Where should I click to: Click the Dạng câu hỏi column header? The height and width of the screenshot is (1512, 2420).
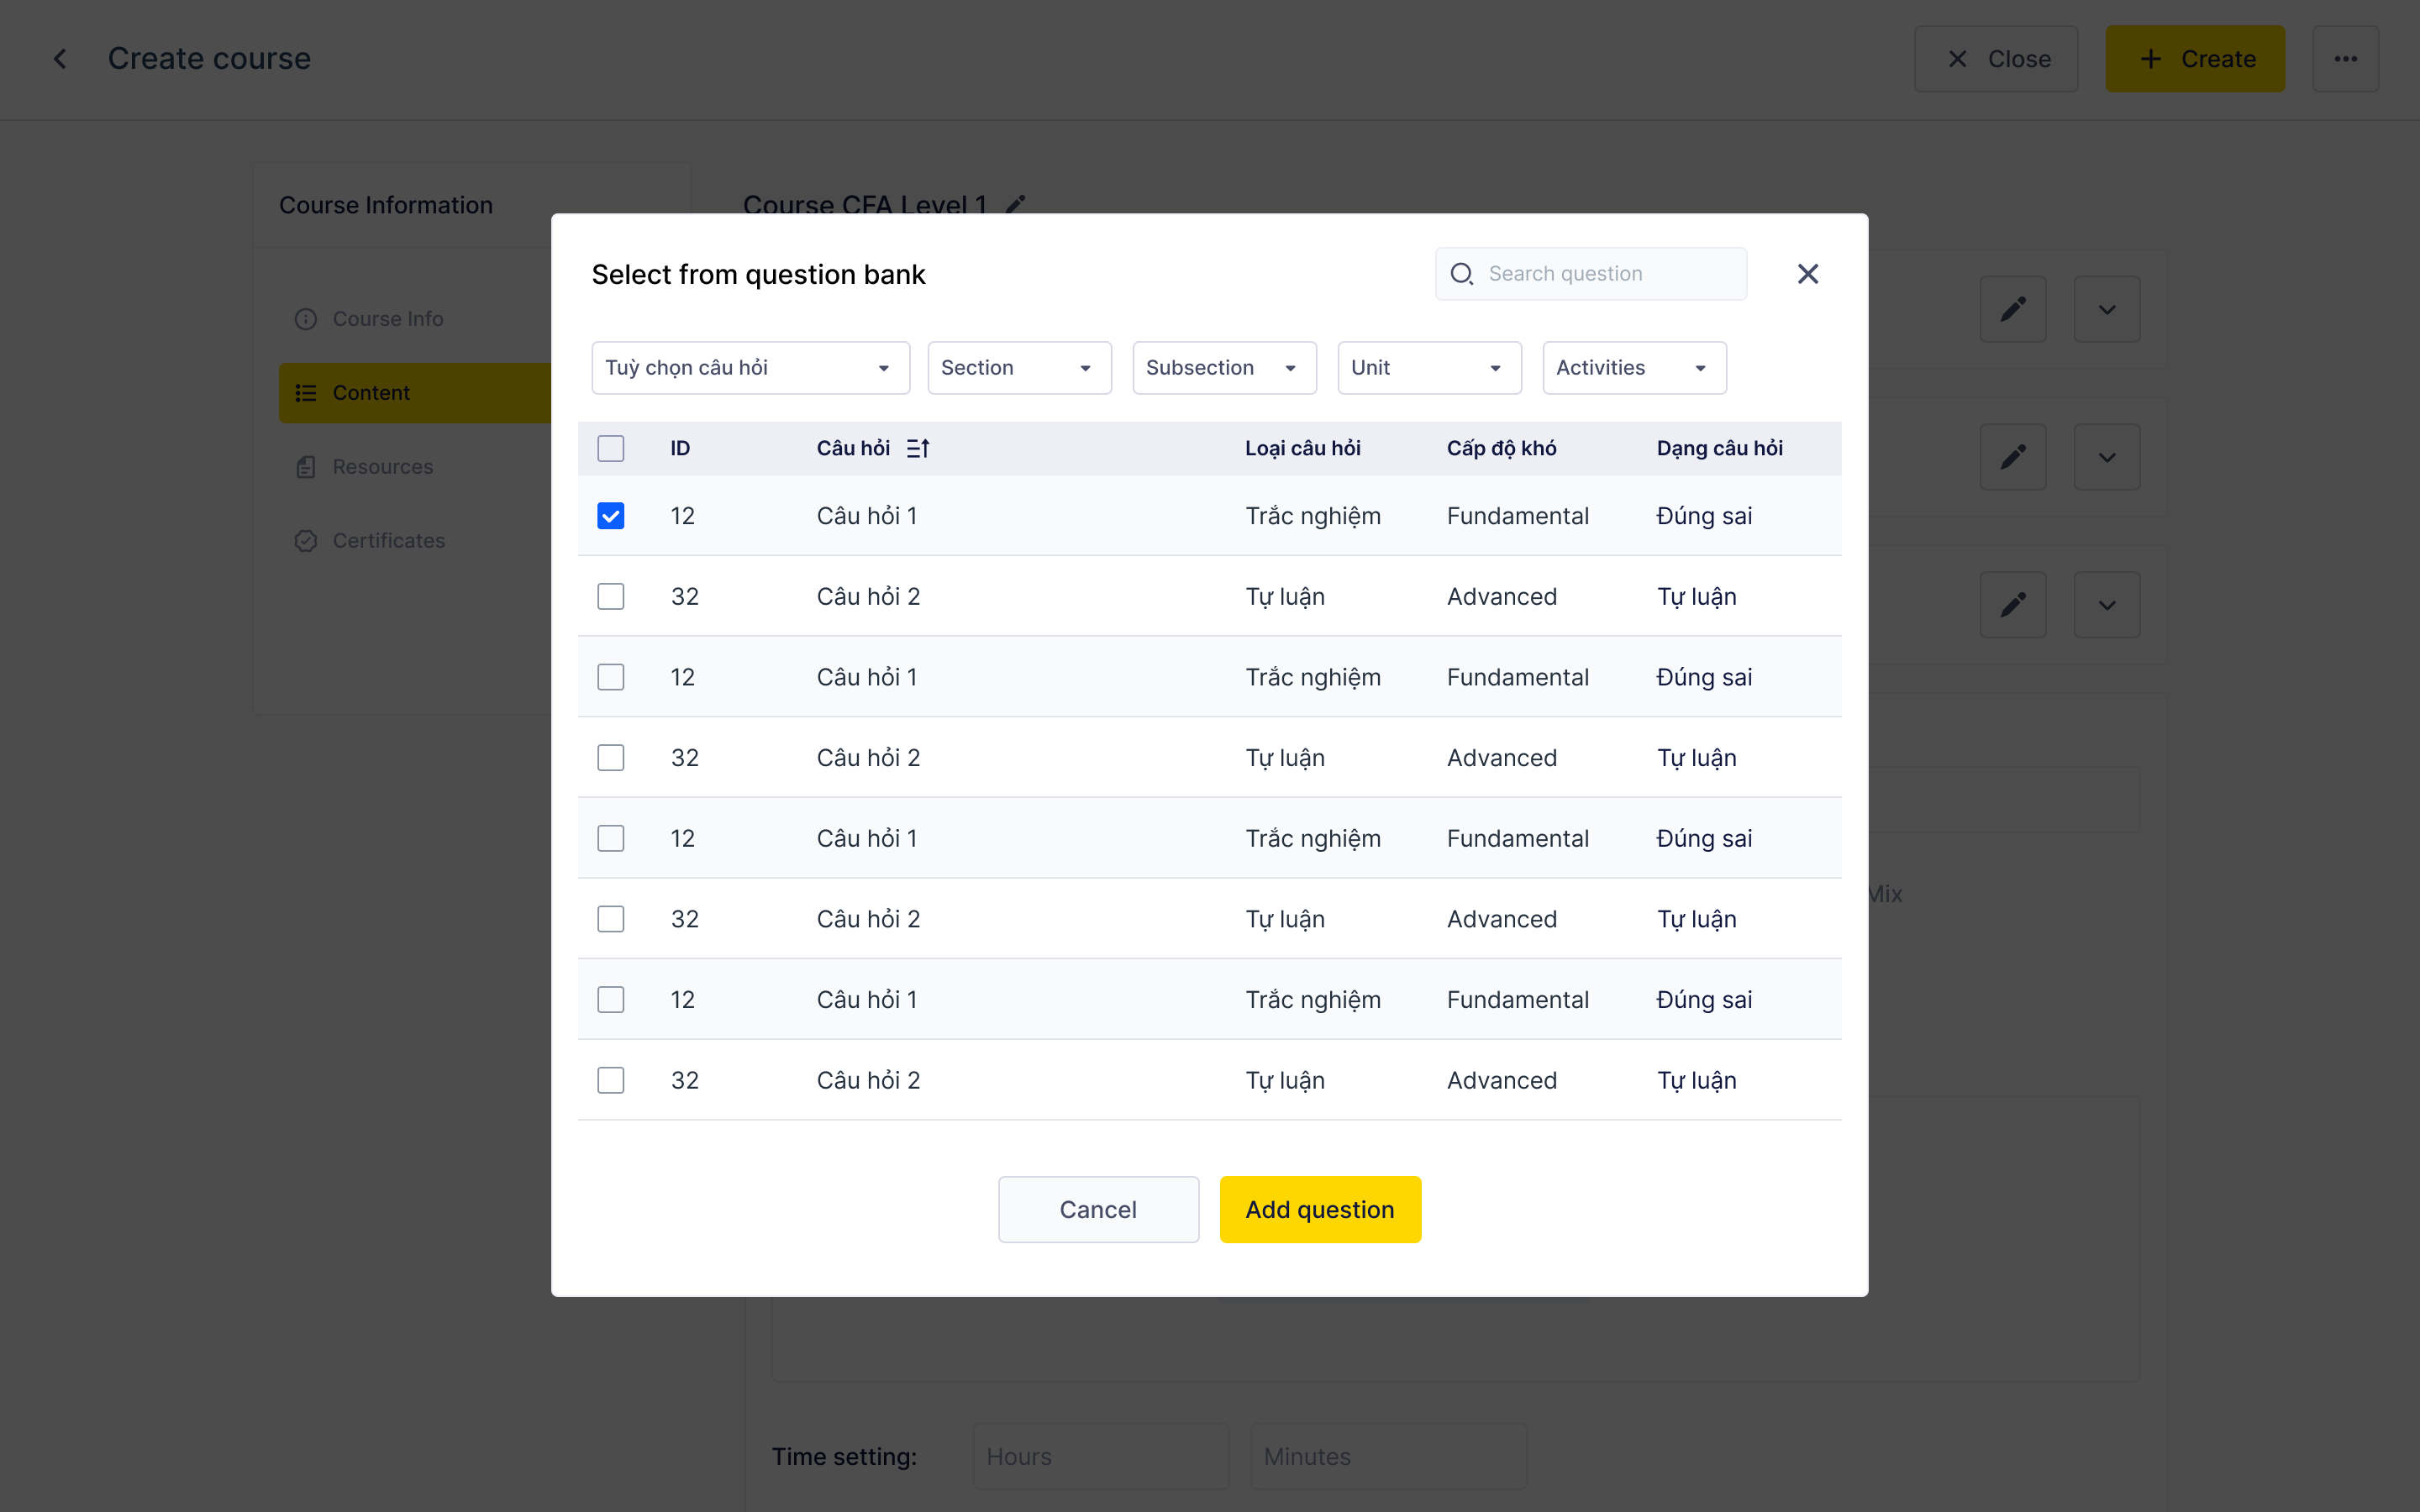1719,448
